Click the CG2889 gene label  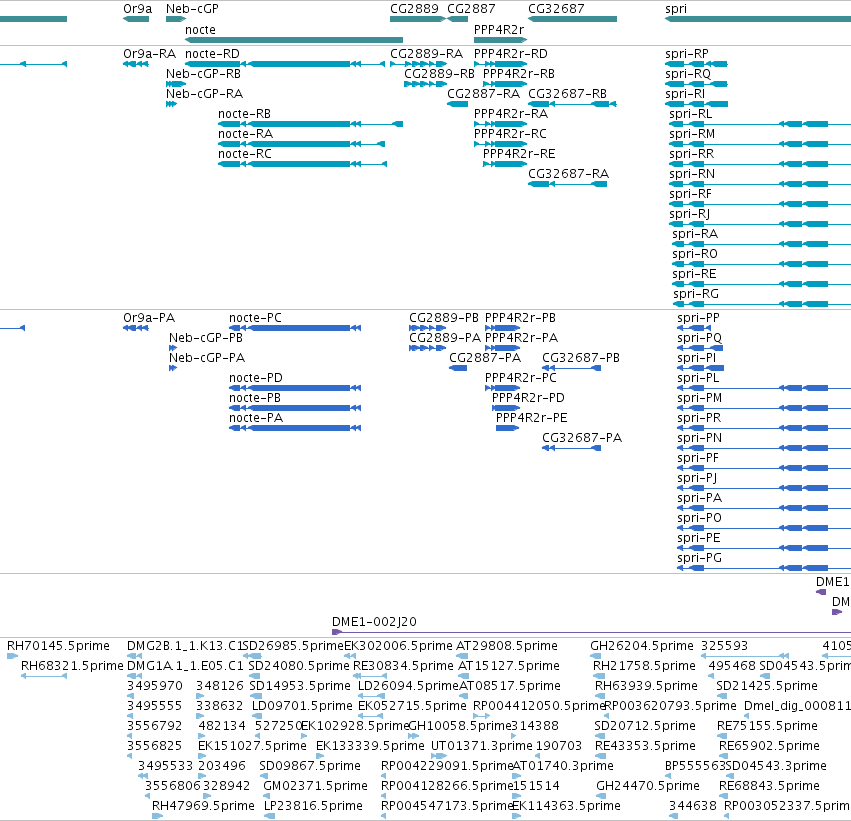click(414, 9)
